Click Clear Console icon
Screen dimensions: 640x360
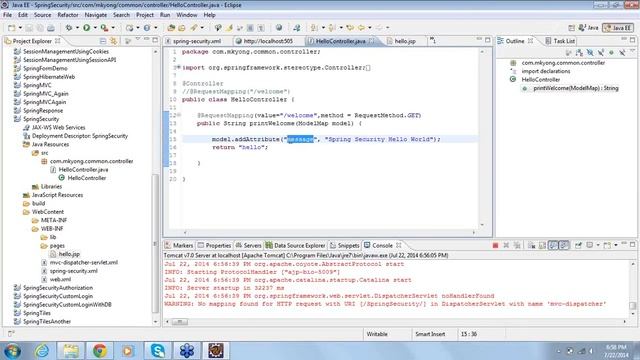pos(531,245)
